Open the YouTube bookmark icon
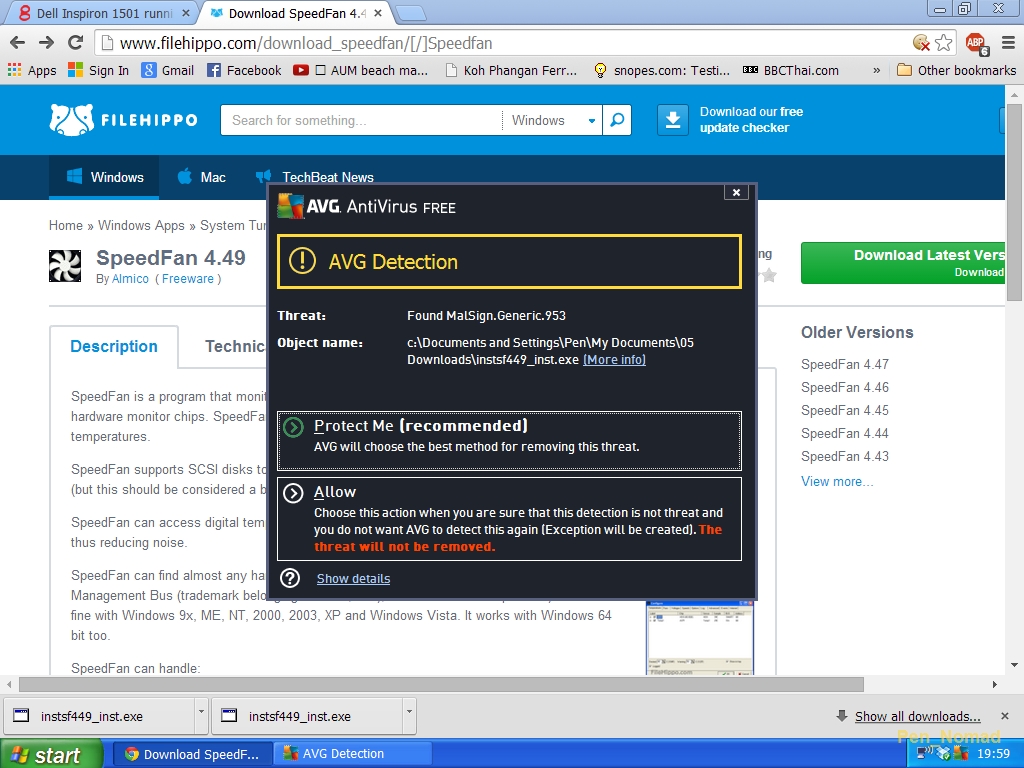Image resolution: width=1024 pixels, height=768 pixels. tap(300, 71)
